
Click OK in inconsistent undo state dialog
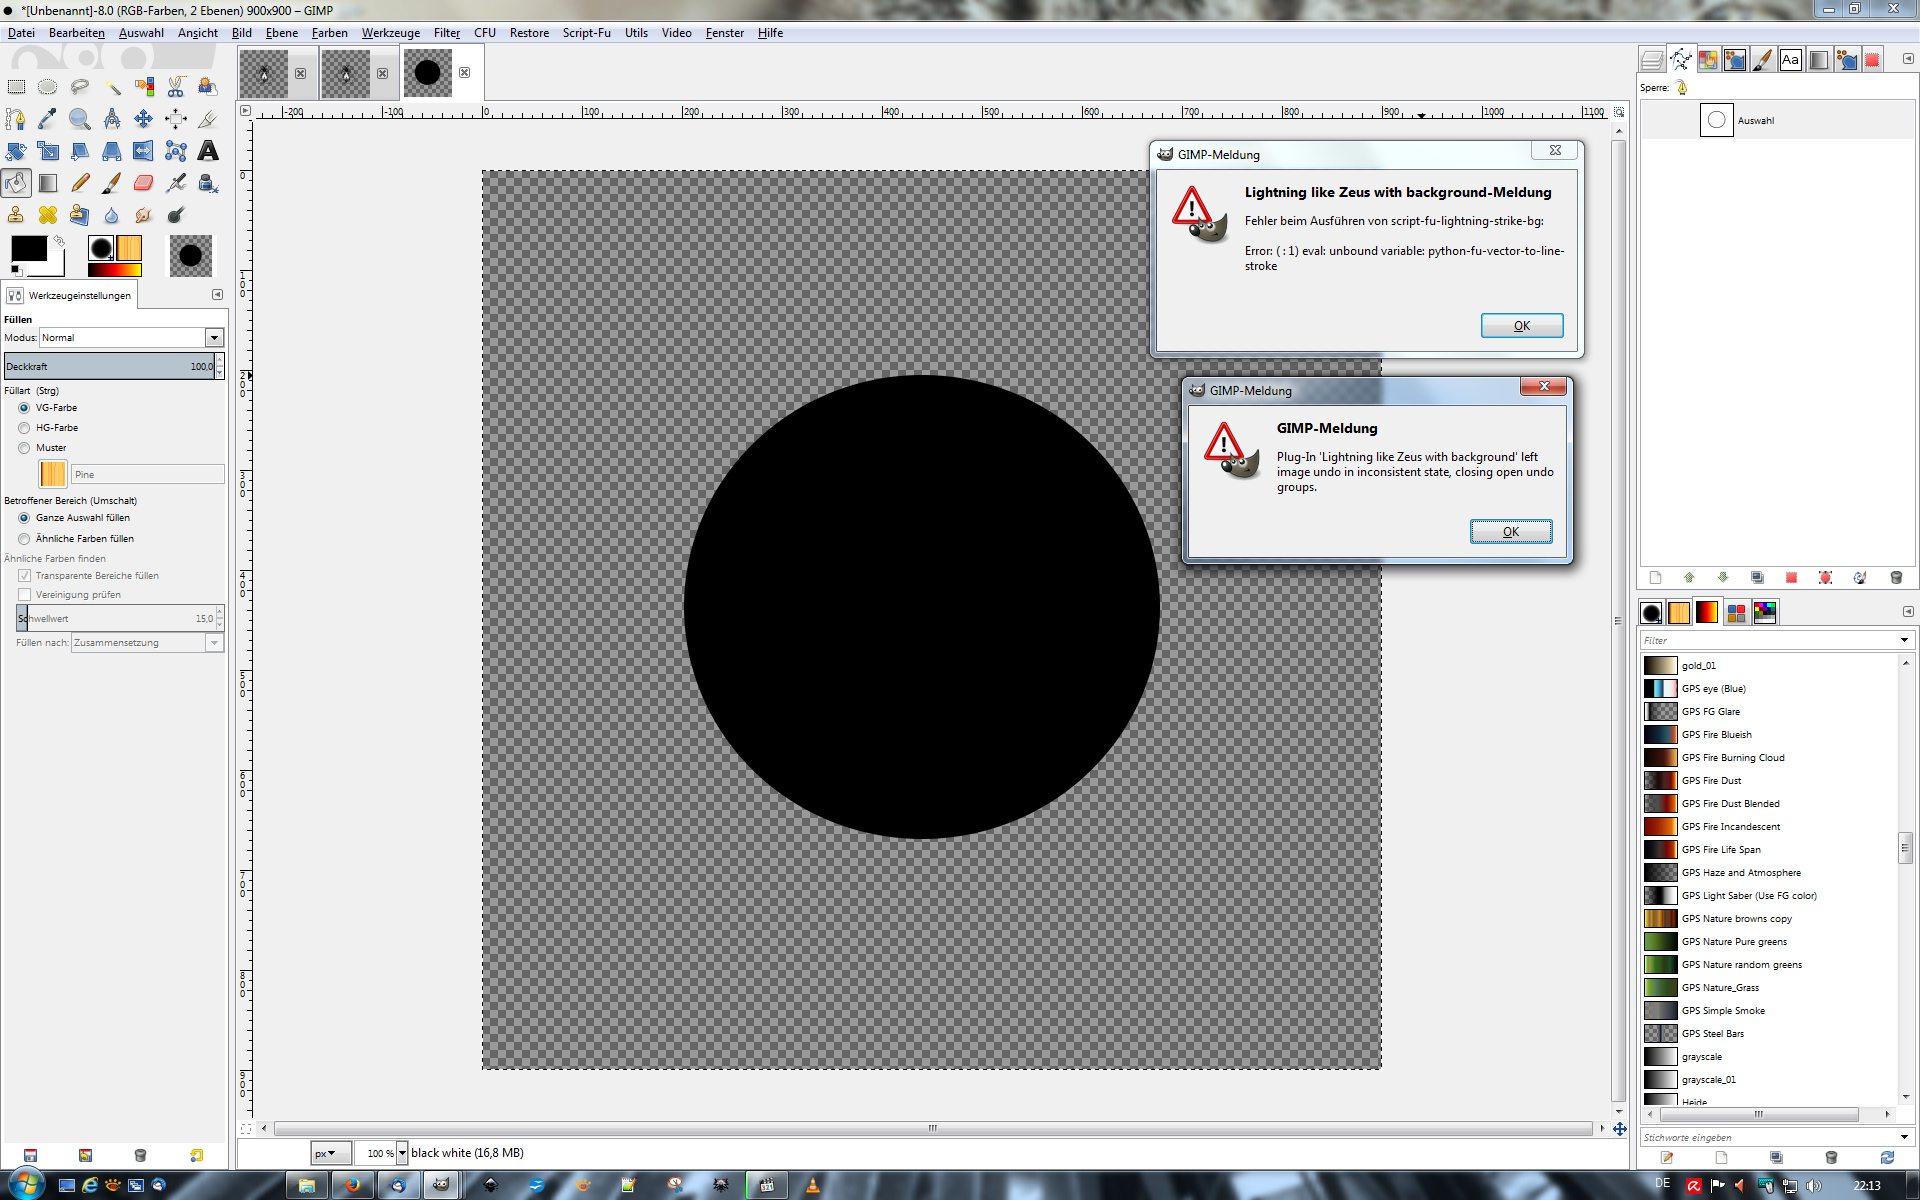point(1510,532)
